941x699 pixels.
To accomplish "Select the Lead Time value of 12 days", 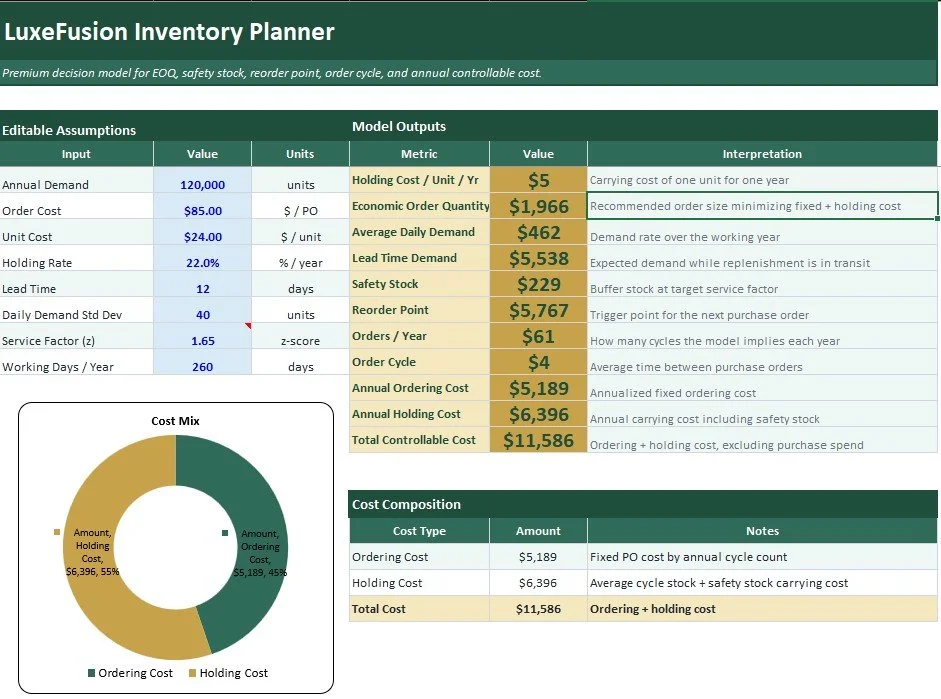I will coord(202,288).
